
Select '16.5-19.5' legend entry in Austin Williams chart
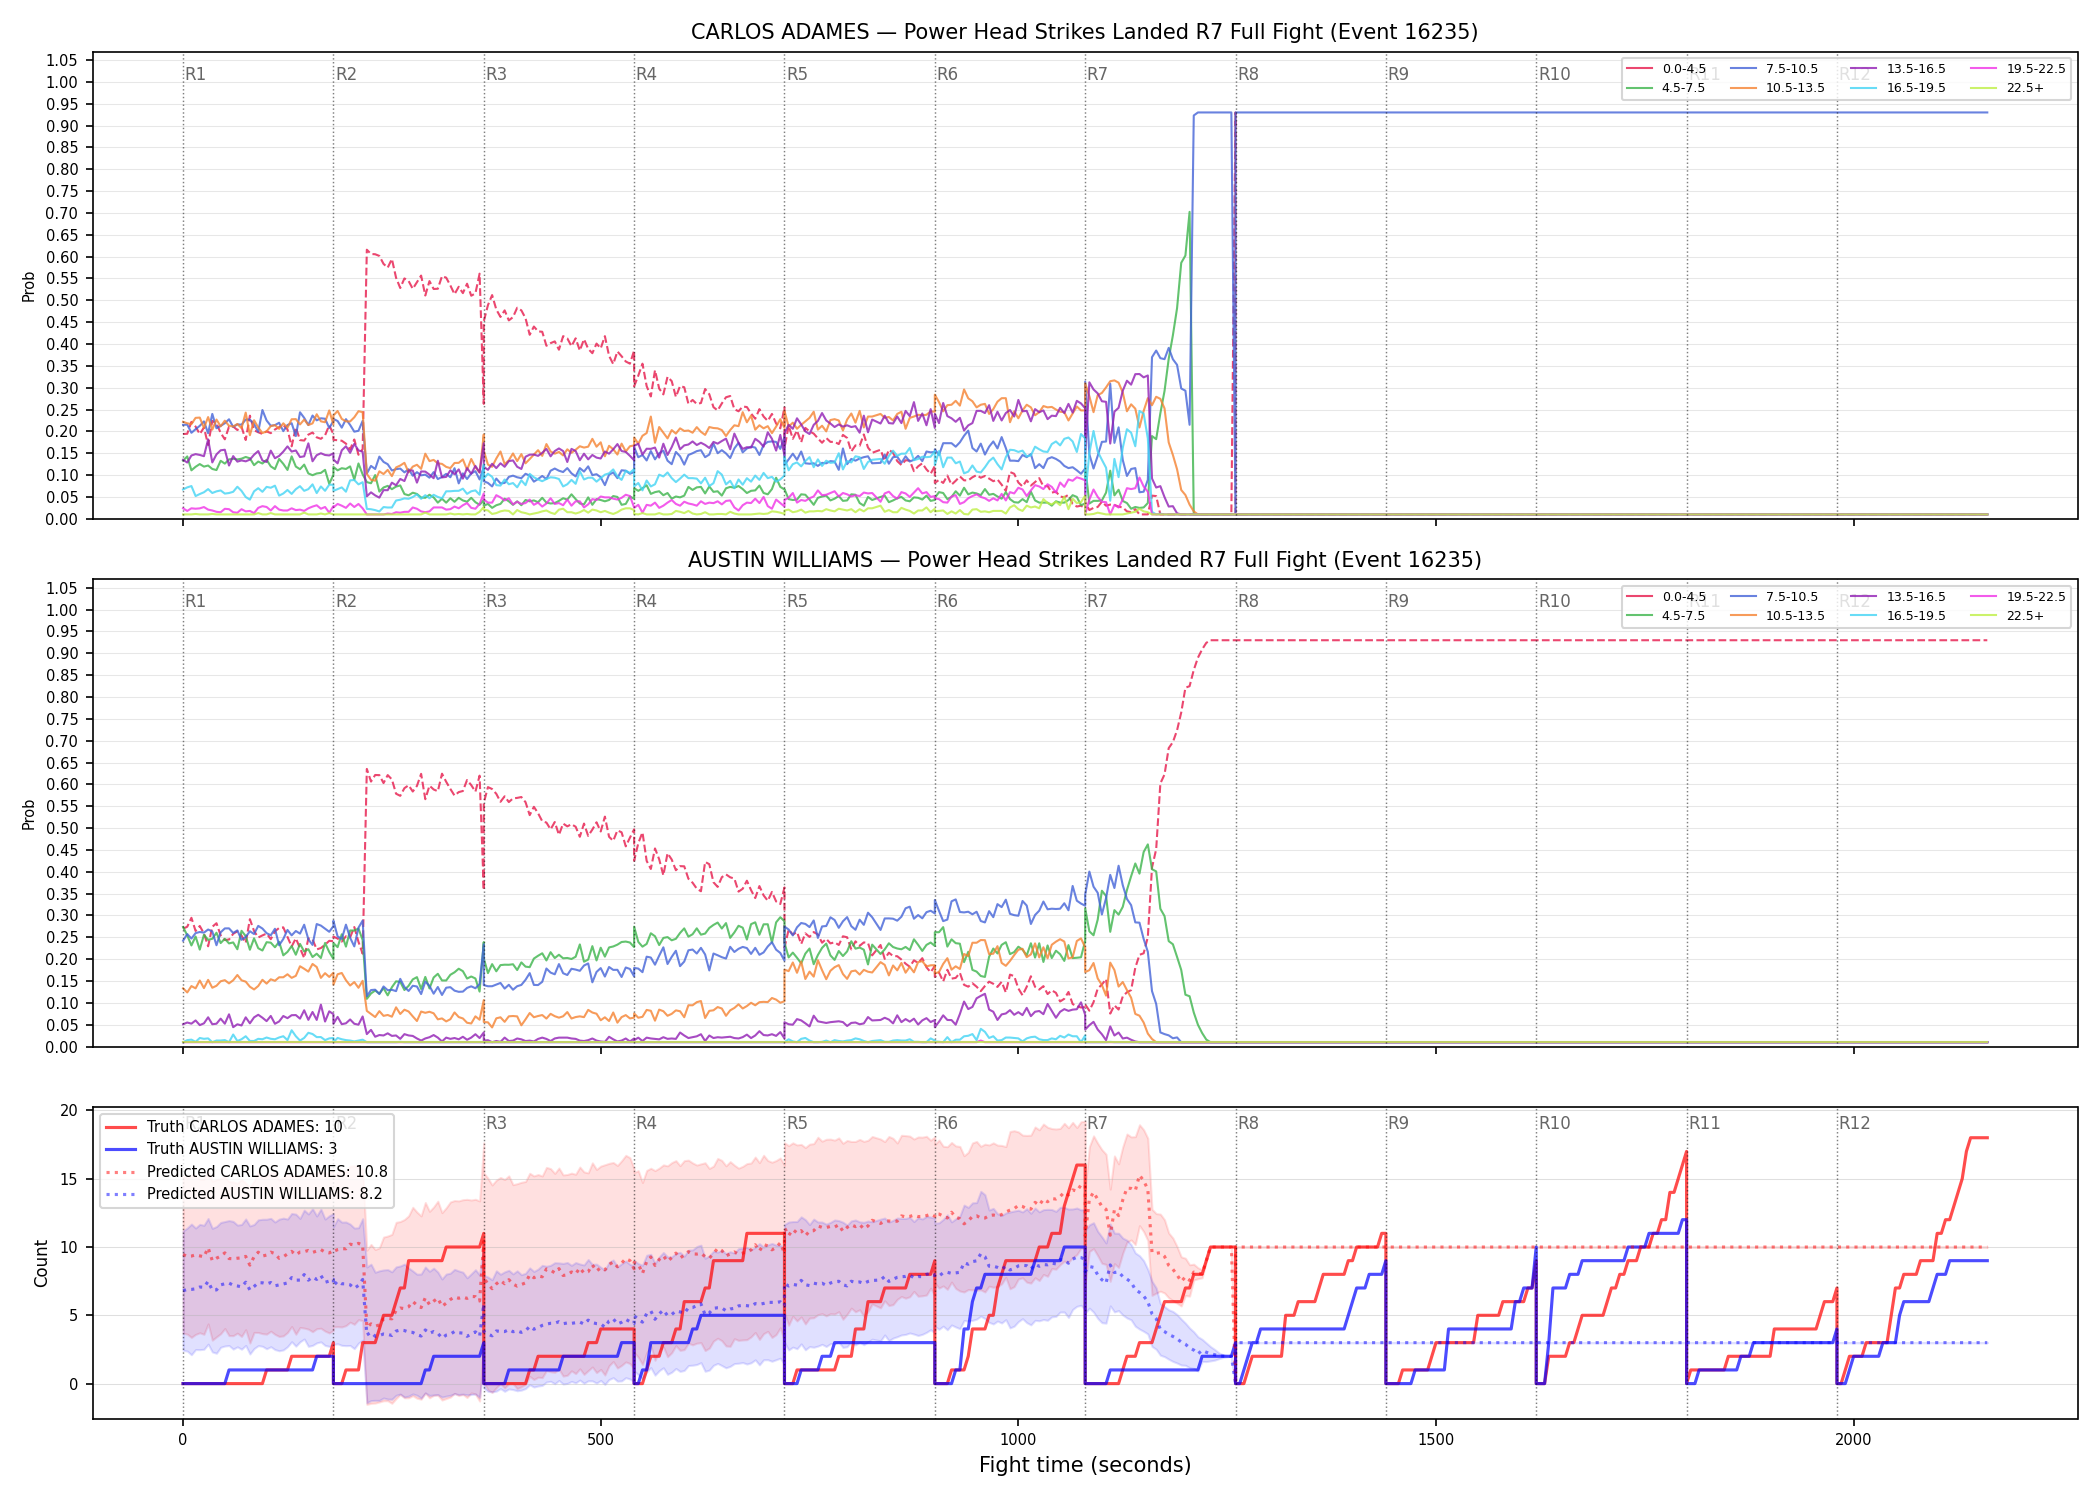1899,616
